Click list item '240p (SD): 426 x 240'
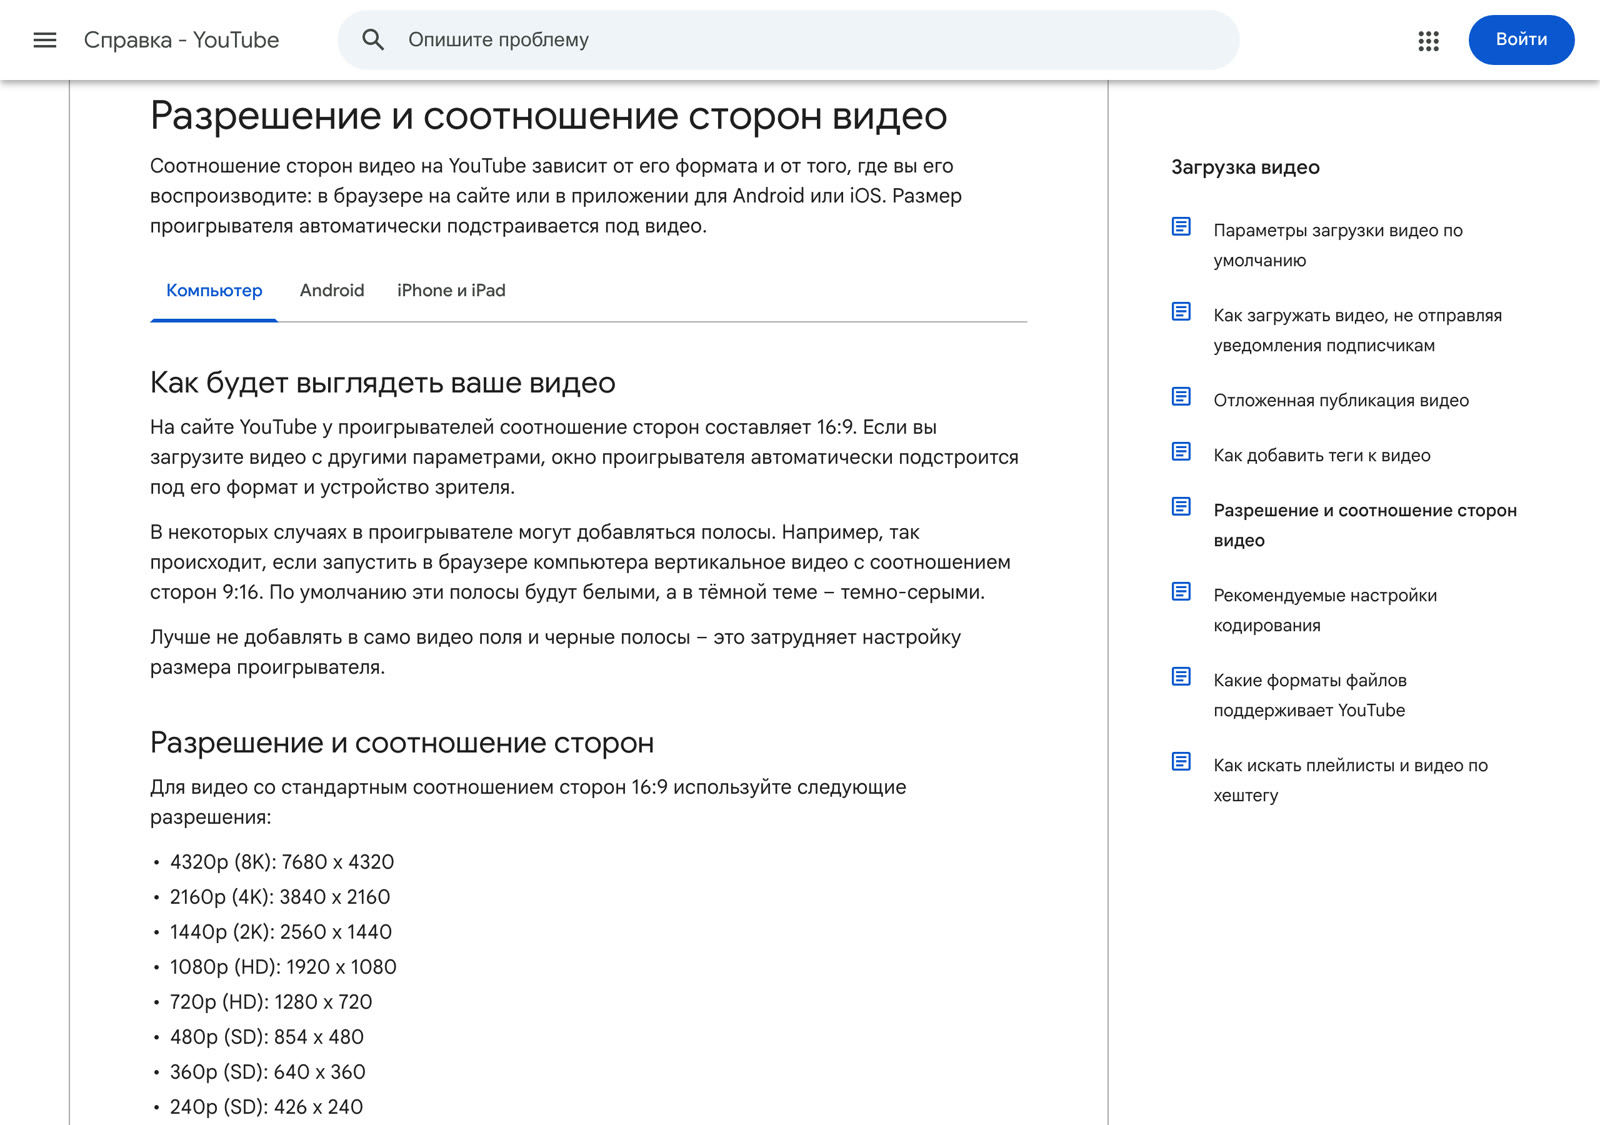The height and width of the screenshot is (1125, 1600). tap(266, 1107)
